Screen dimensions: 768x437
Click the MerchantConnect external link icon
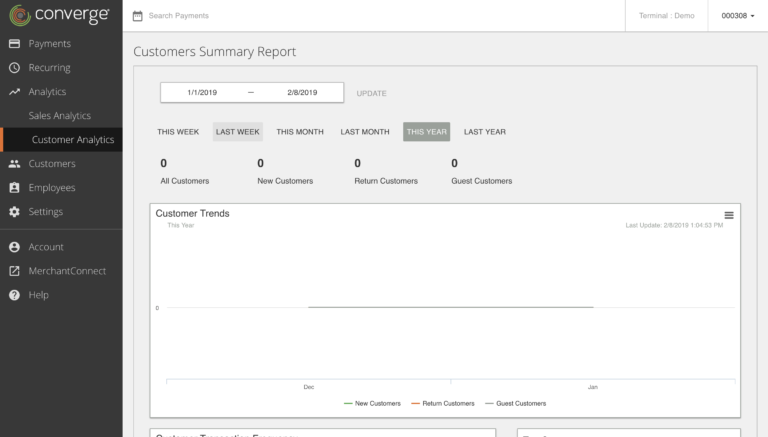[15, 271]
